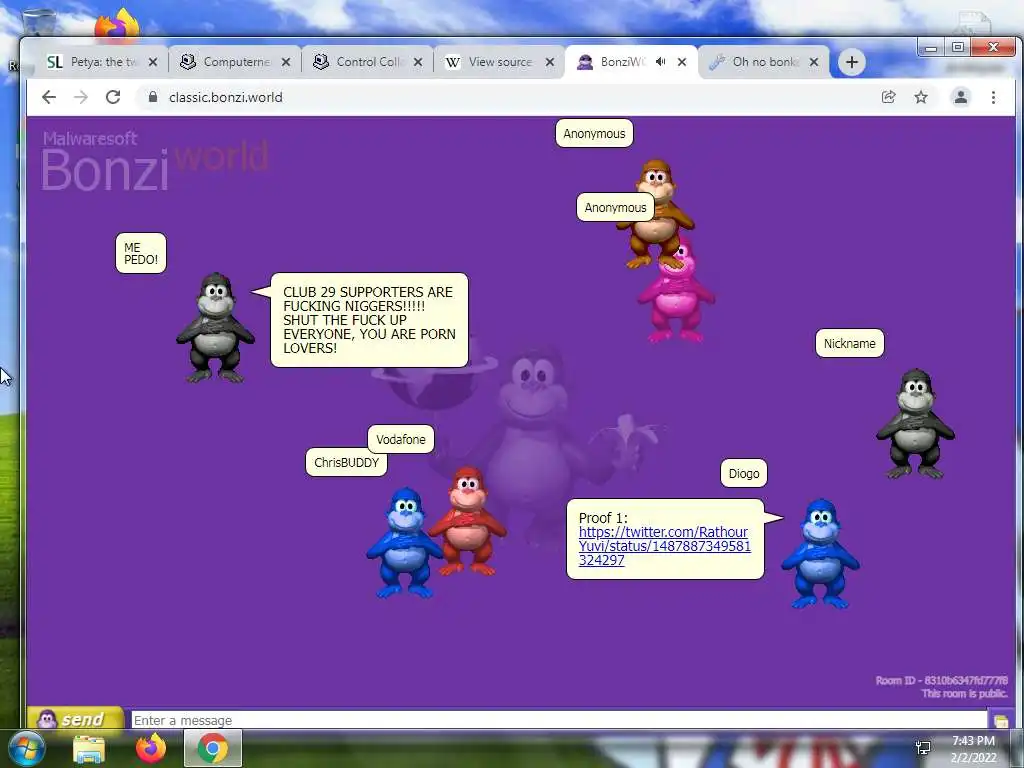Viewport: 1024px width, 768px height.
Task: Click the Anonymous tag beside brown Bonzi
Action: click(x=615, y=208)
